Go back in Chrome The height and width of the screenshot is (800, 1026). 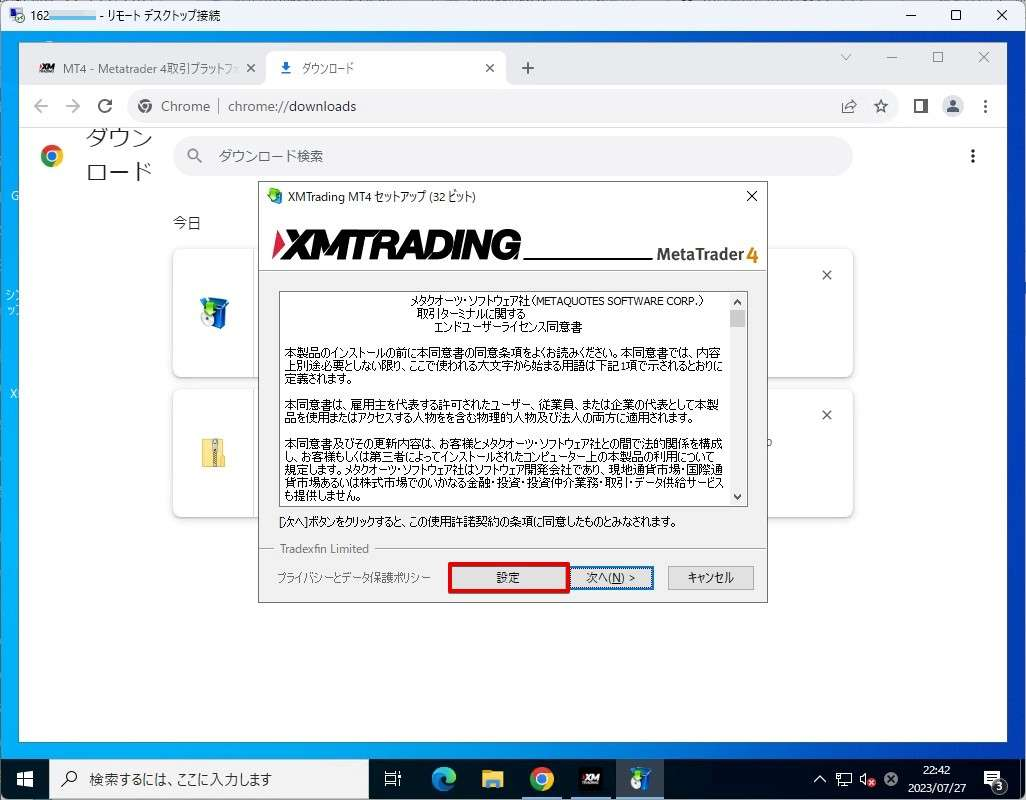[x=41, y=106]
